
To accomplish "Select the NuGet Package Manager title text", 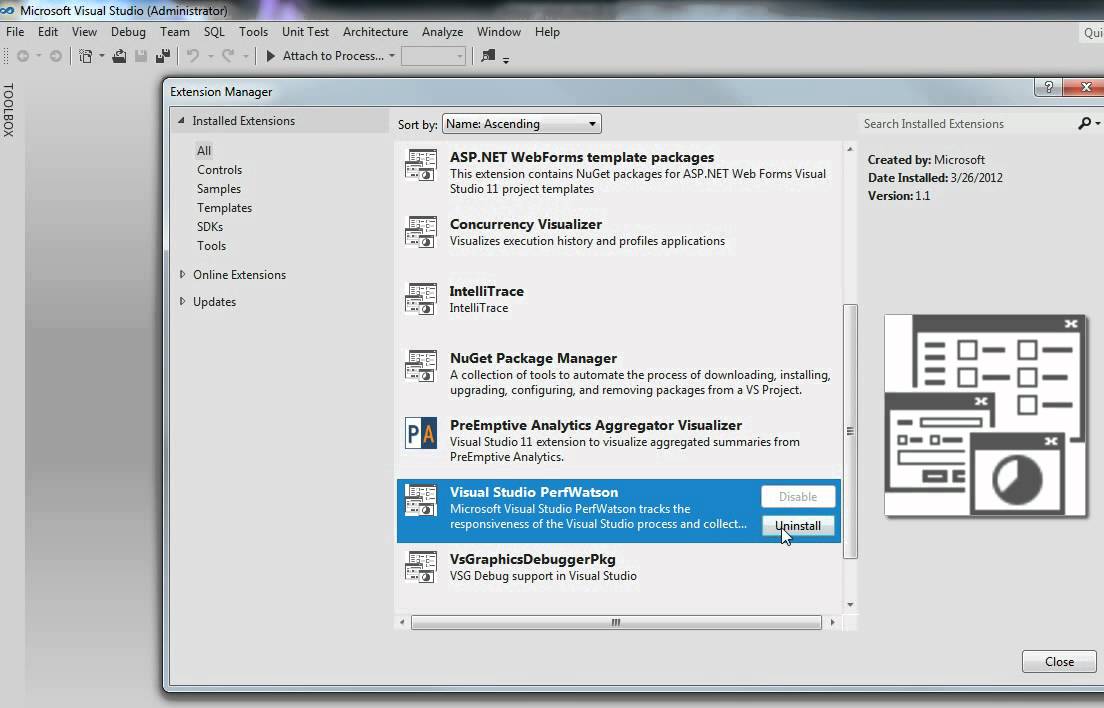I will point(533,358).
